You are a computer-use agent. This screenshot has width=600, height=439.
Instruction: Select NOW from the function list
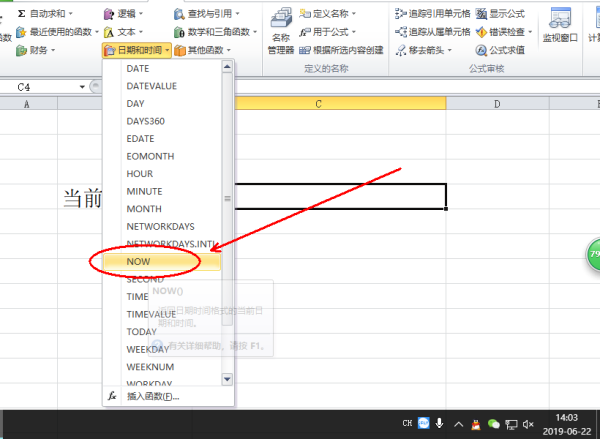point(140,262)
